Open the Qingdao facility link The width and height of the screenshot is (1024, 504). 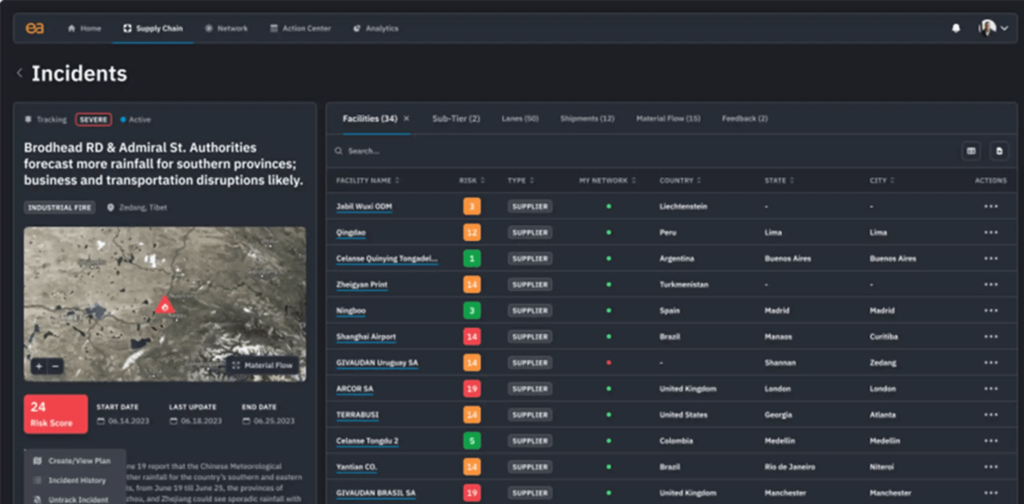(351, 232)
